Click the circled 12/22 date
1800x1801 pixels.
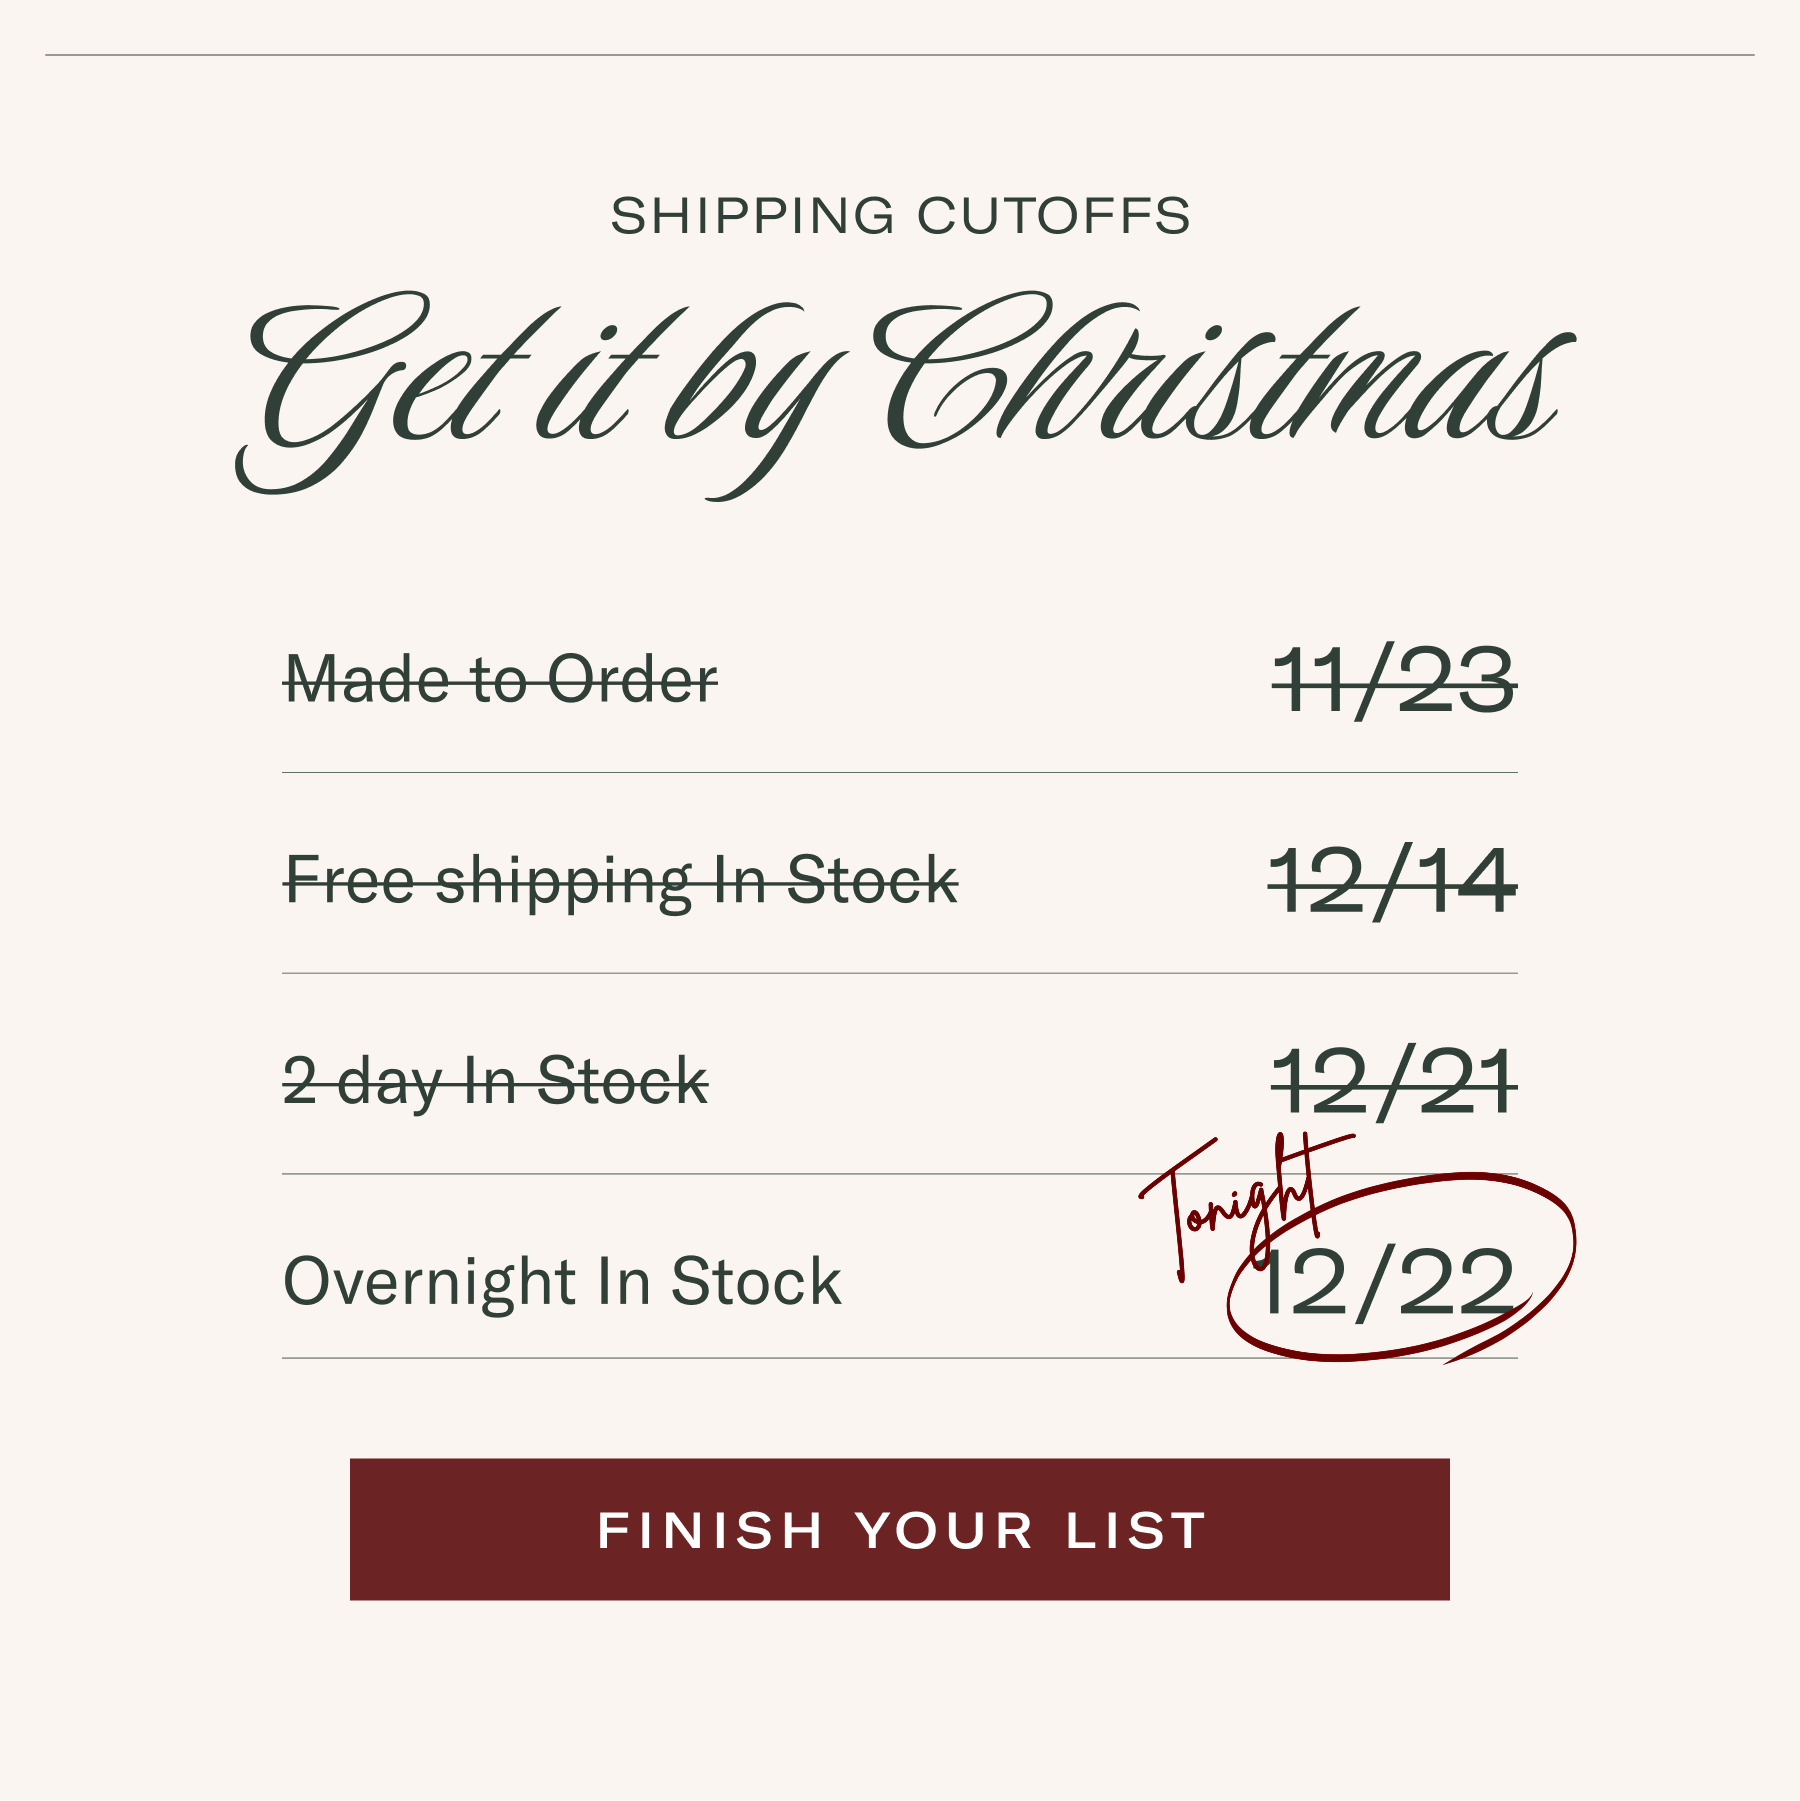tap(1388, 1283)
